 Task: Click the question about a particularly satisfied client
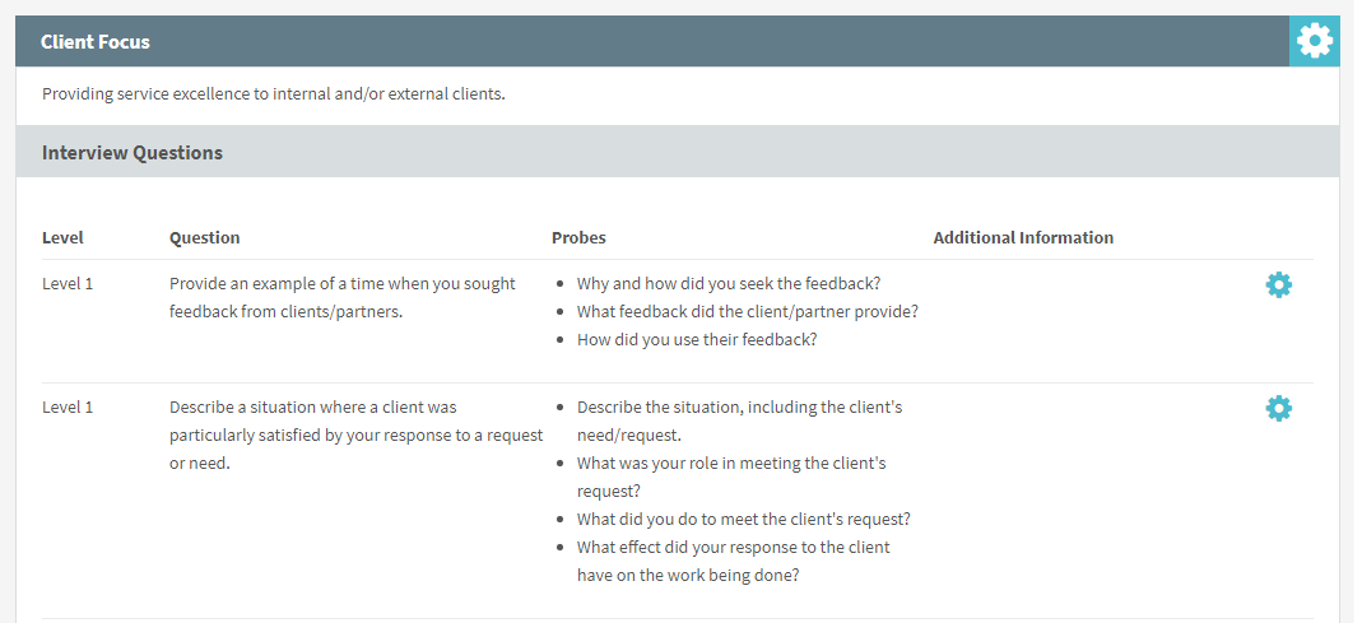[355, 435]
